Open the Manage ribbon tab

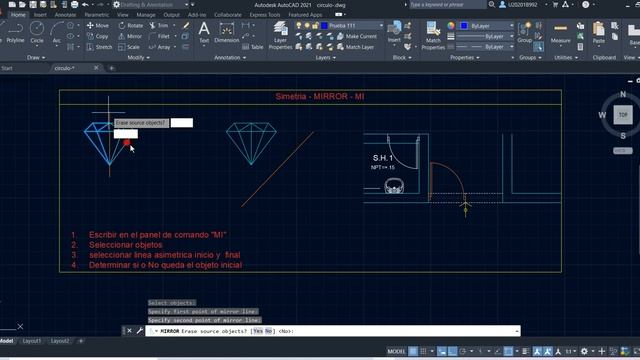[x=146, y=15]
